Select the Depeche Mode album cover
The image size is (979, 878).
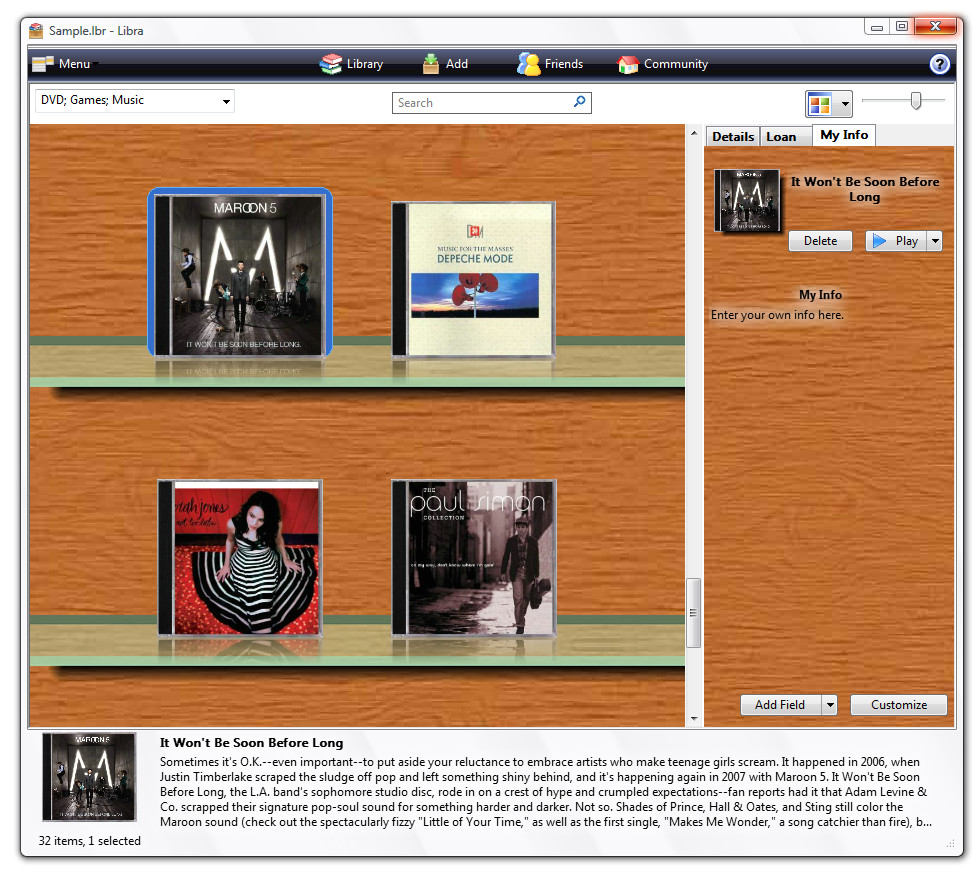(x=473, y=279)
